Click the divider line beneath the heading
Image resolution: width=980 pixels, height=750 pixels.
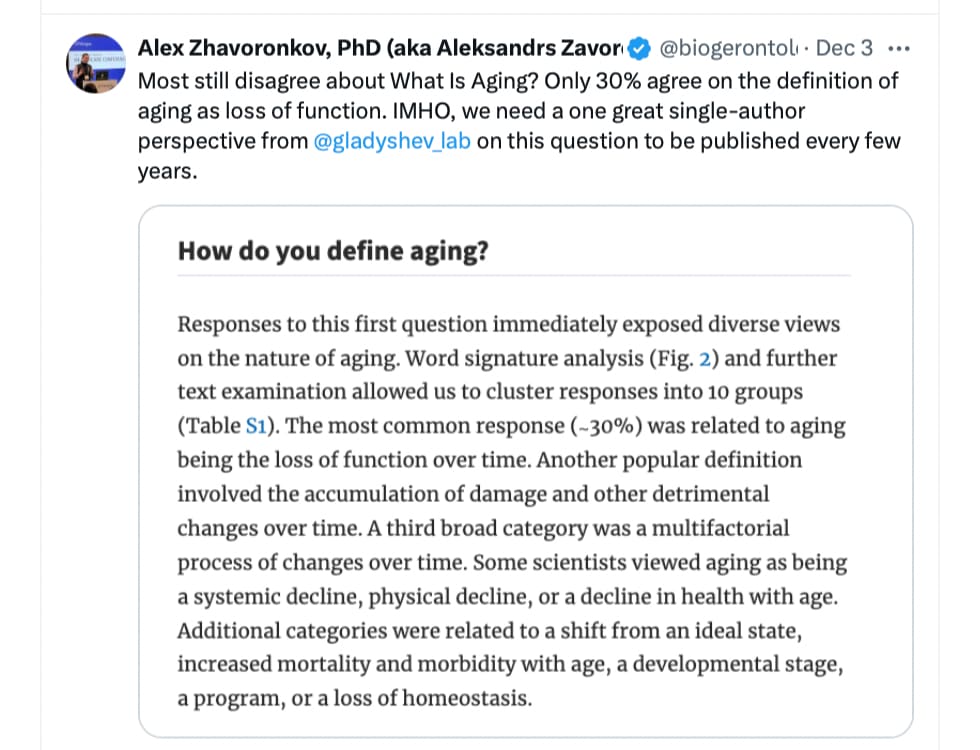(x=514, y=275)
